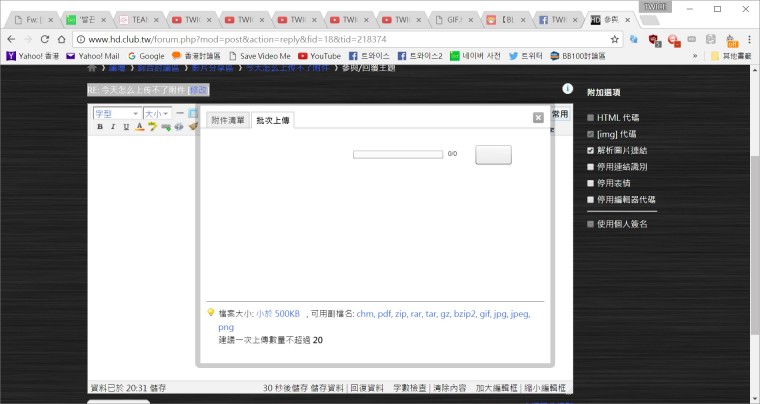Click the translate extension icon
Screen dimensions: 760x404
coord(633,39)
